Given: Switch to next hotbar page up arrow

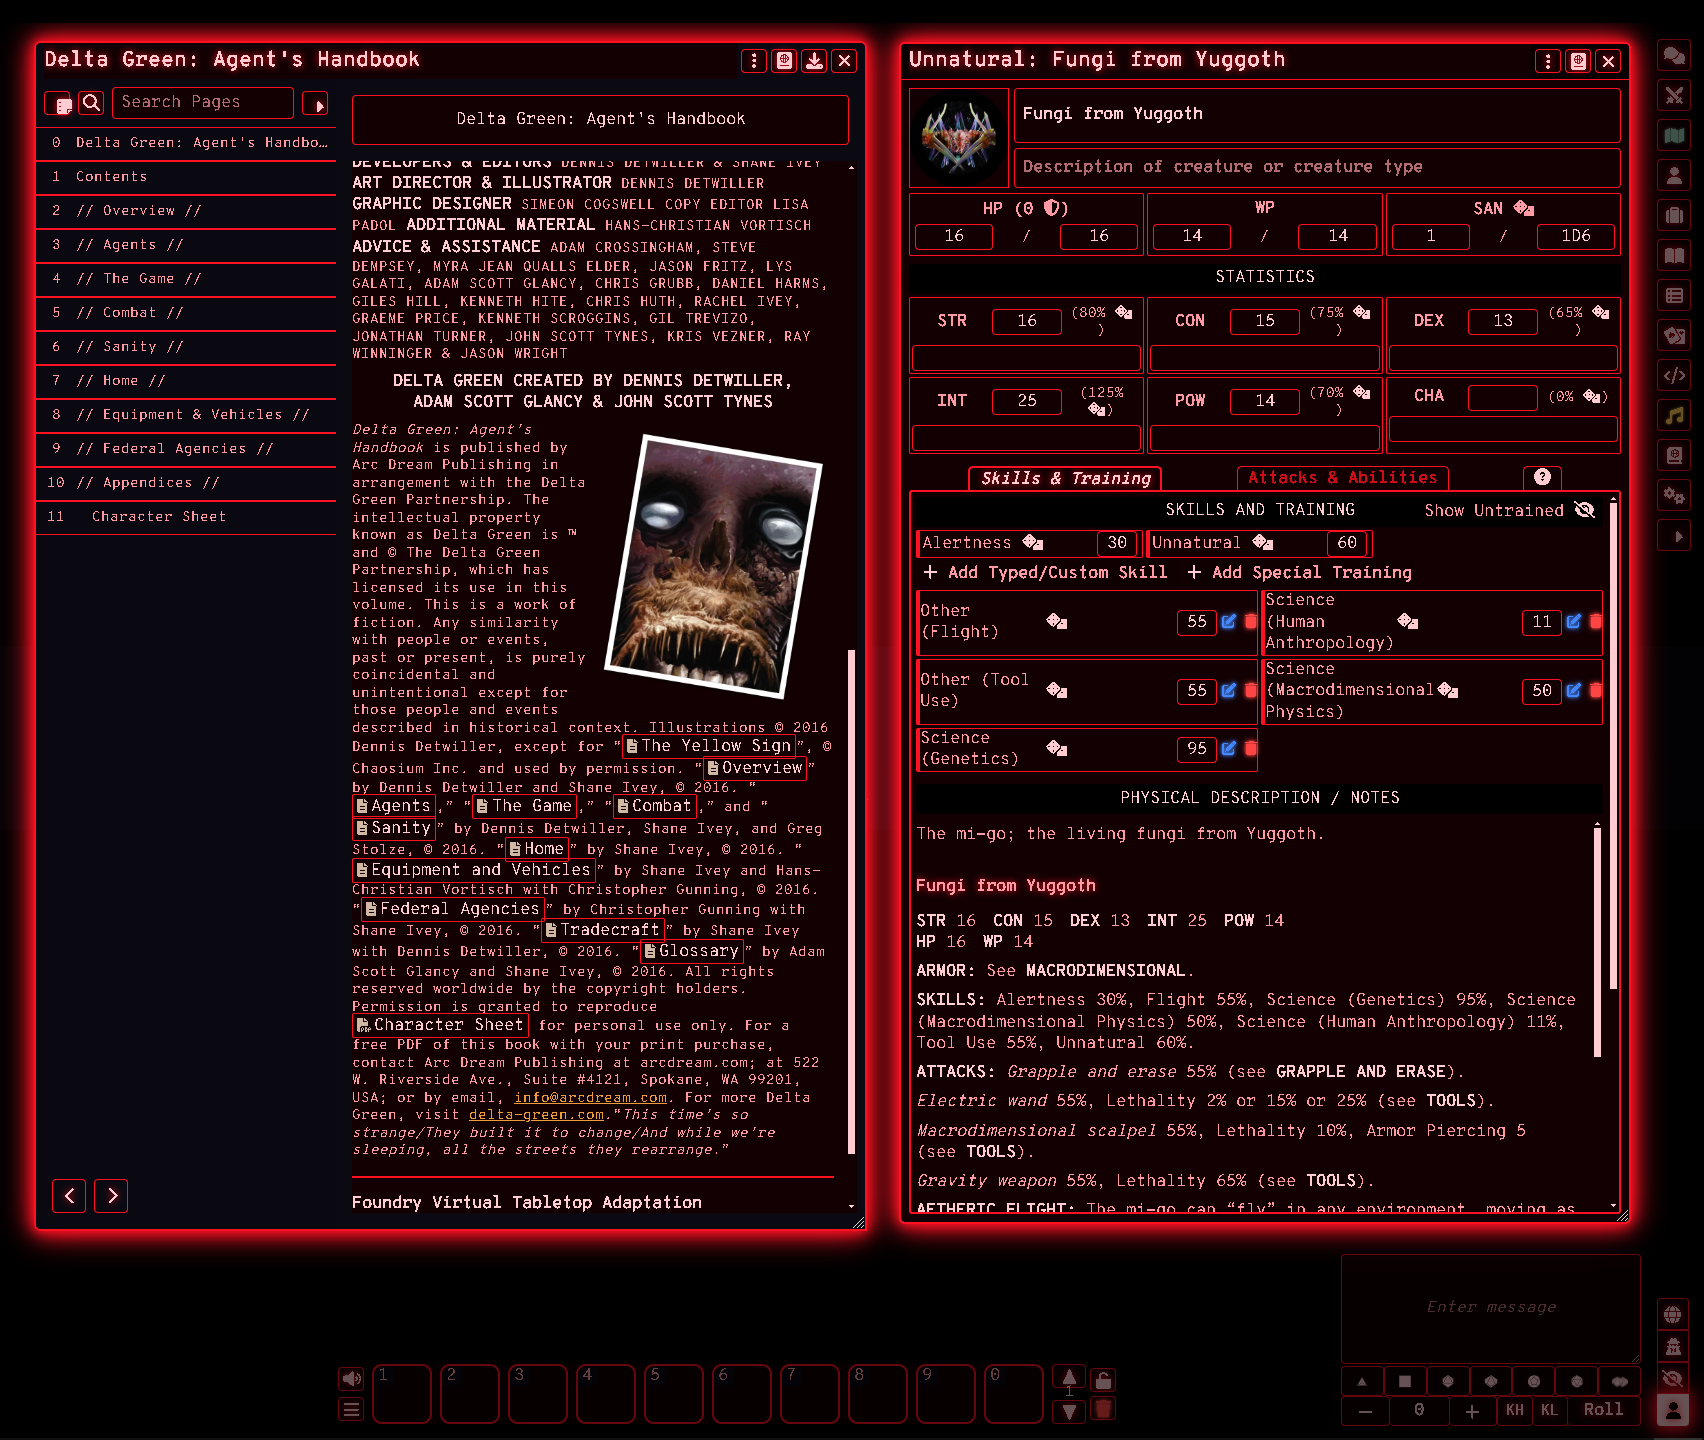Looking at the screenshot, I should coord(1069,1376).
